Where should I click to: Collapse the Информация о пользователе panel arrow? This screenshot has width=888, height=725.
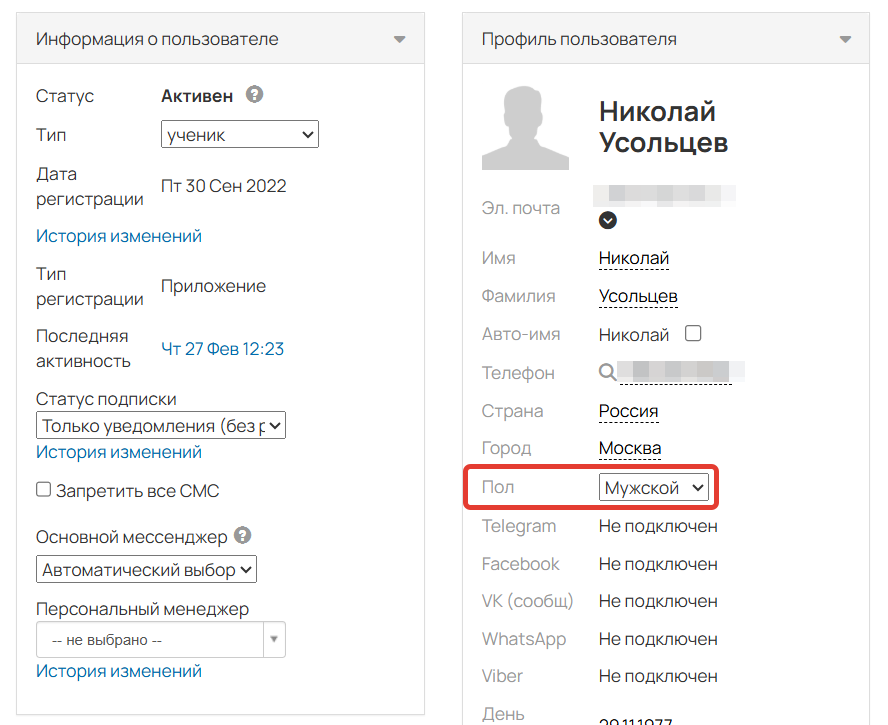[x=400, y=40]
